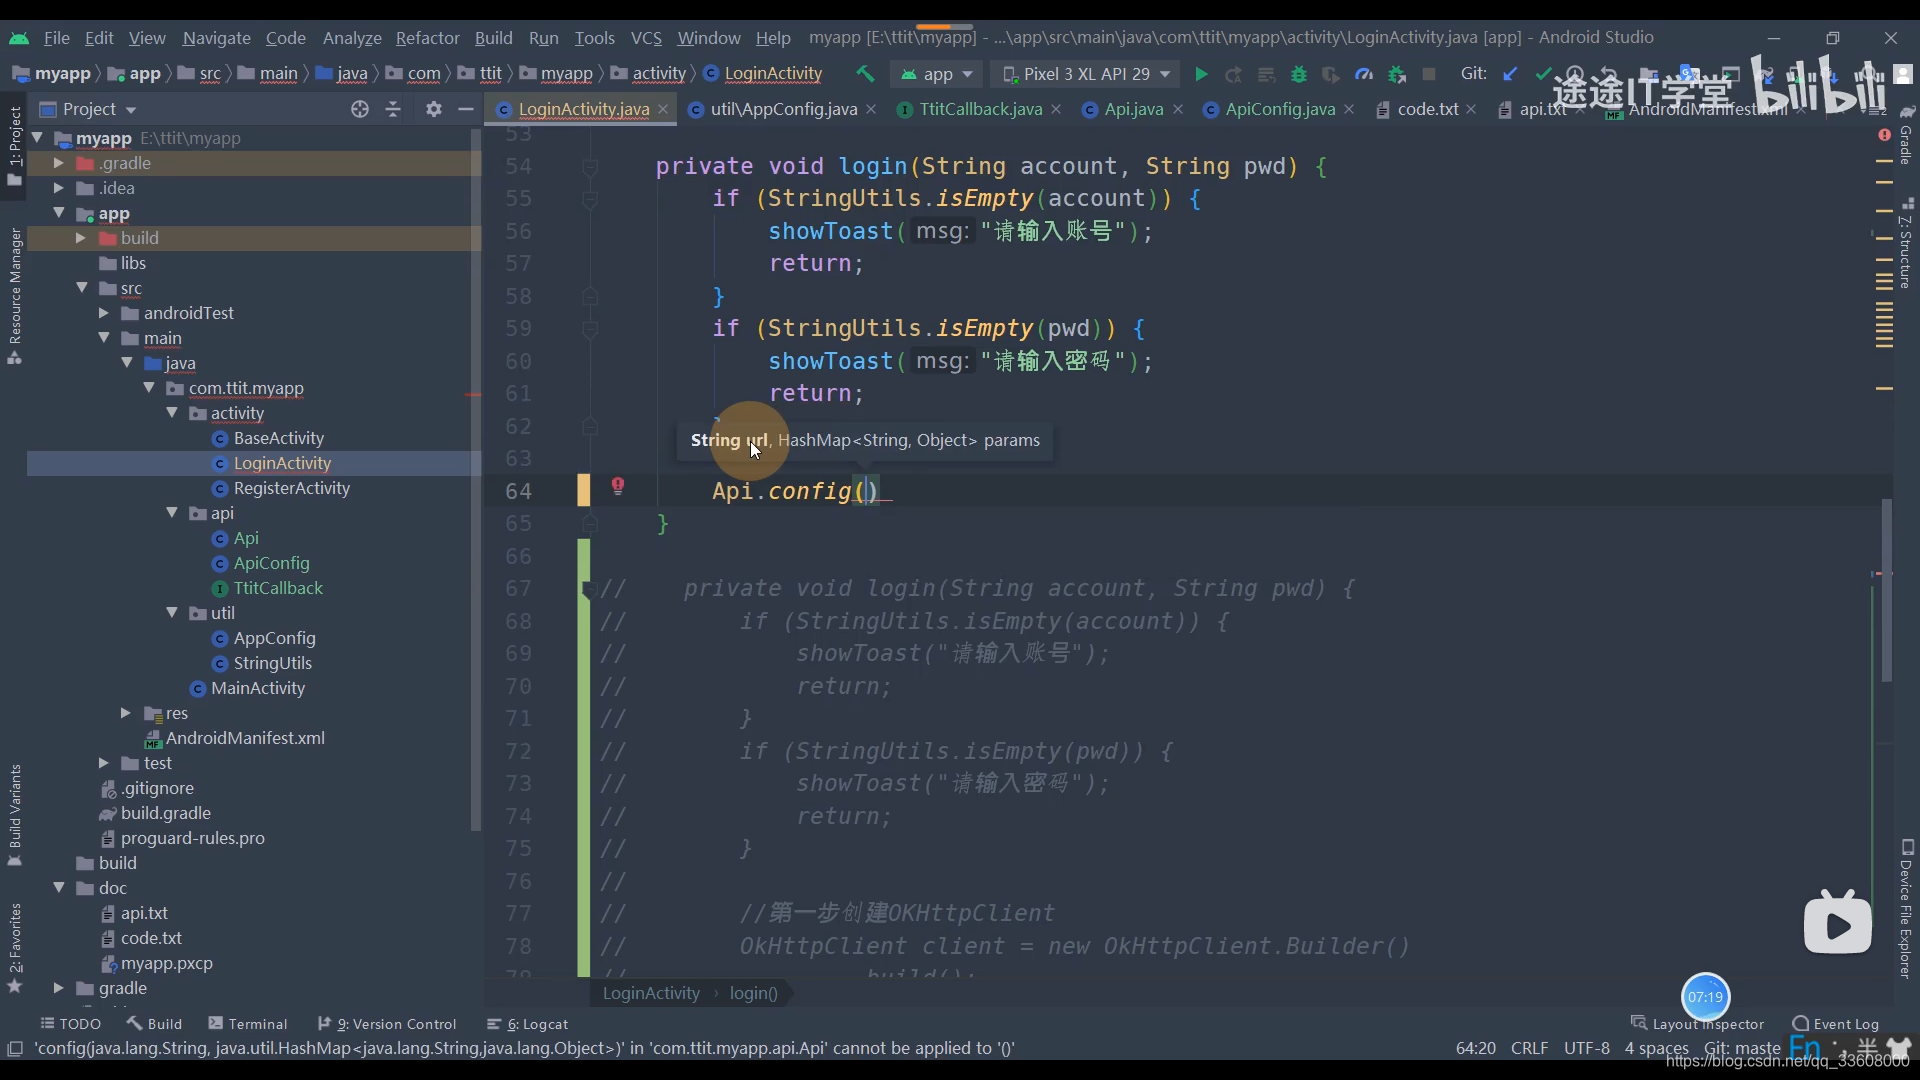
Task: Click the Apply Code Changes icon
Action: click(x=1266, y=74)
